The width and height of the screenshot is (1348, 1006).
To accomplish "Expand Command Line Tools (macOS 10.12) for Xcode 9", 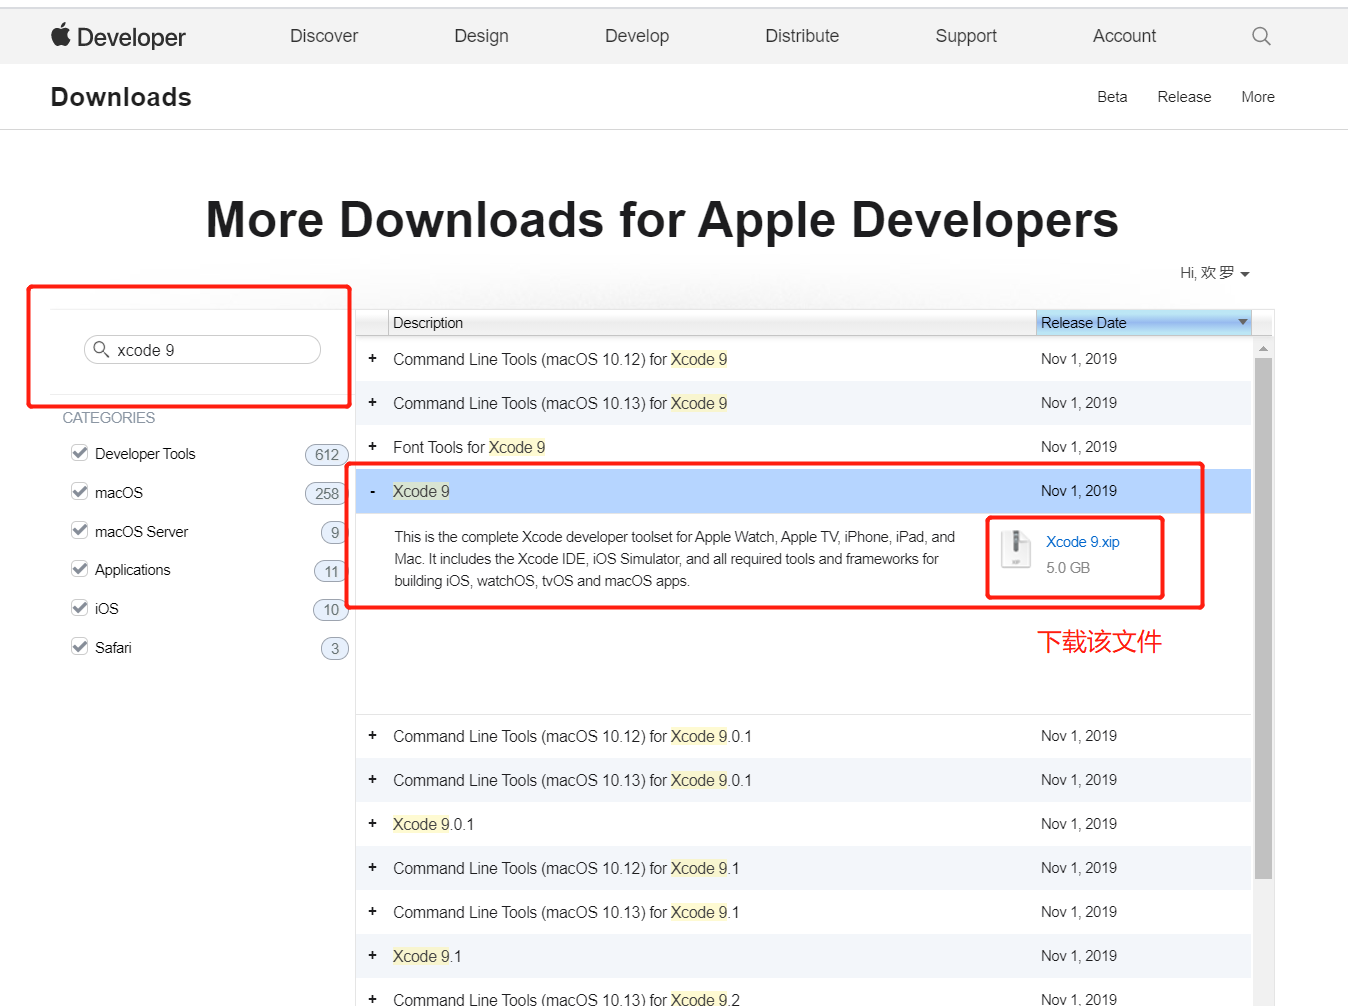I will click(x=372, y=358).
